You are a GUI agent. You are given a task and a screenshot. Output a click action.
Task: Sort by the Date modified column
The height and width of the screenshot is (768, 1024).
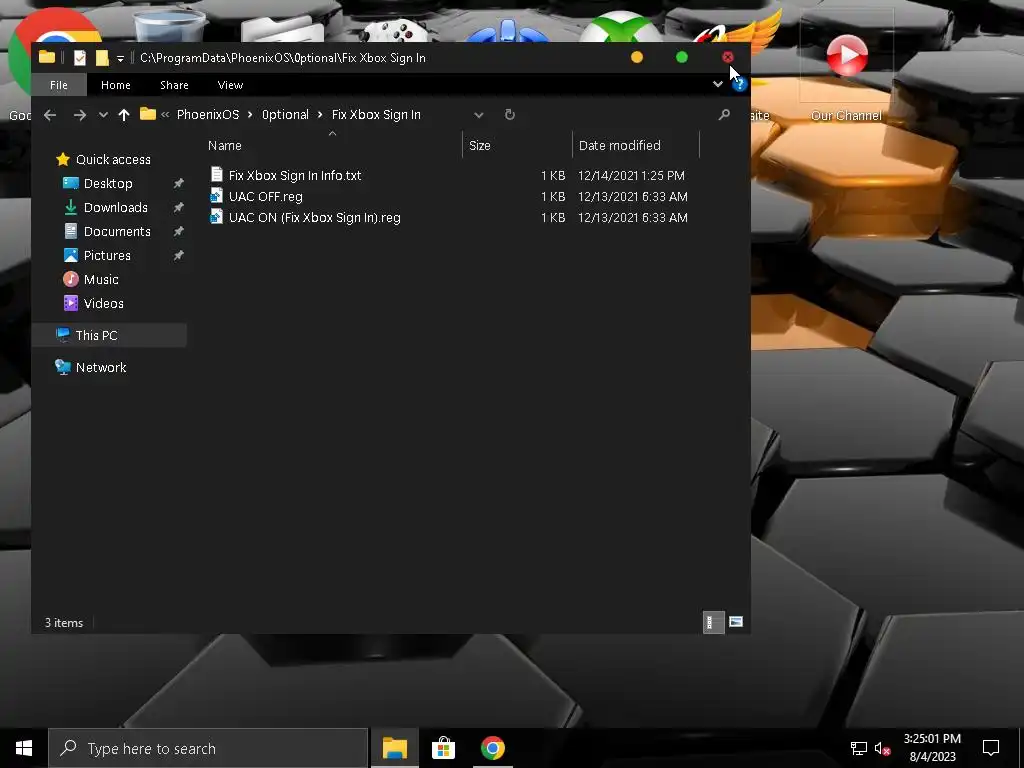tap(620, 146)
